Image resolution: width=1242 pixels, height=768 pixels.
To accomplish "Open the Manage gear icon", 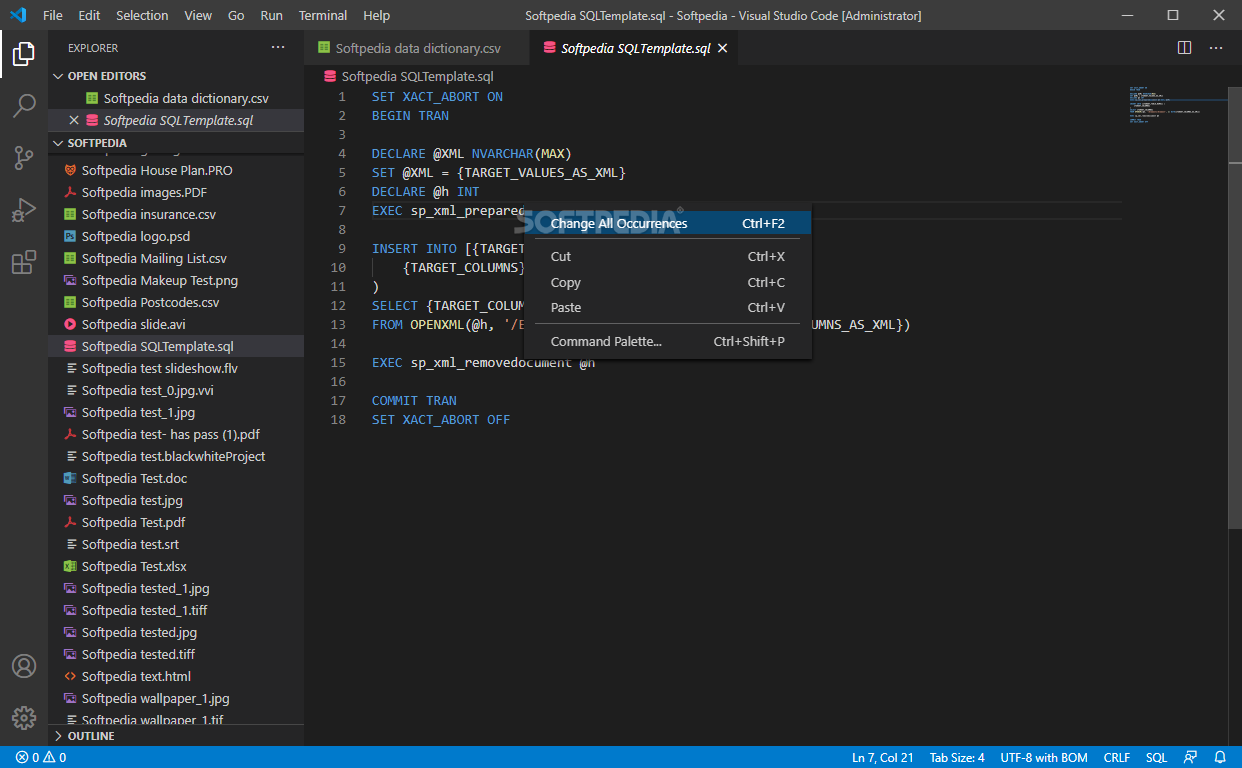I will pyautogui.click(x=24, y=717).
